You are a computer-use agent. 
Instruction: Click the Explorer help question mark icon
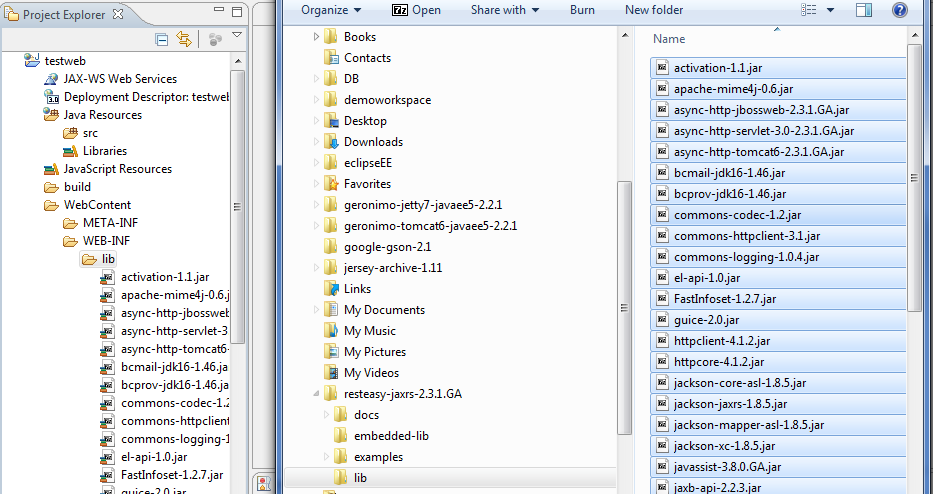(x=898, y=10)
